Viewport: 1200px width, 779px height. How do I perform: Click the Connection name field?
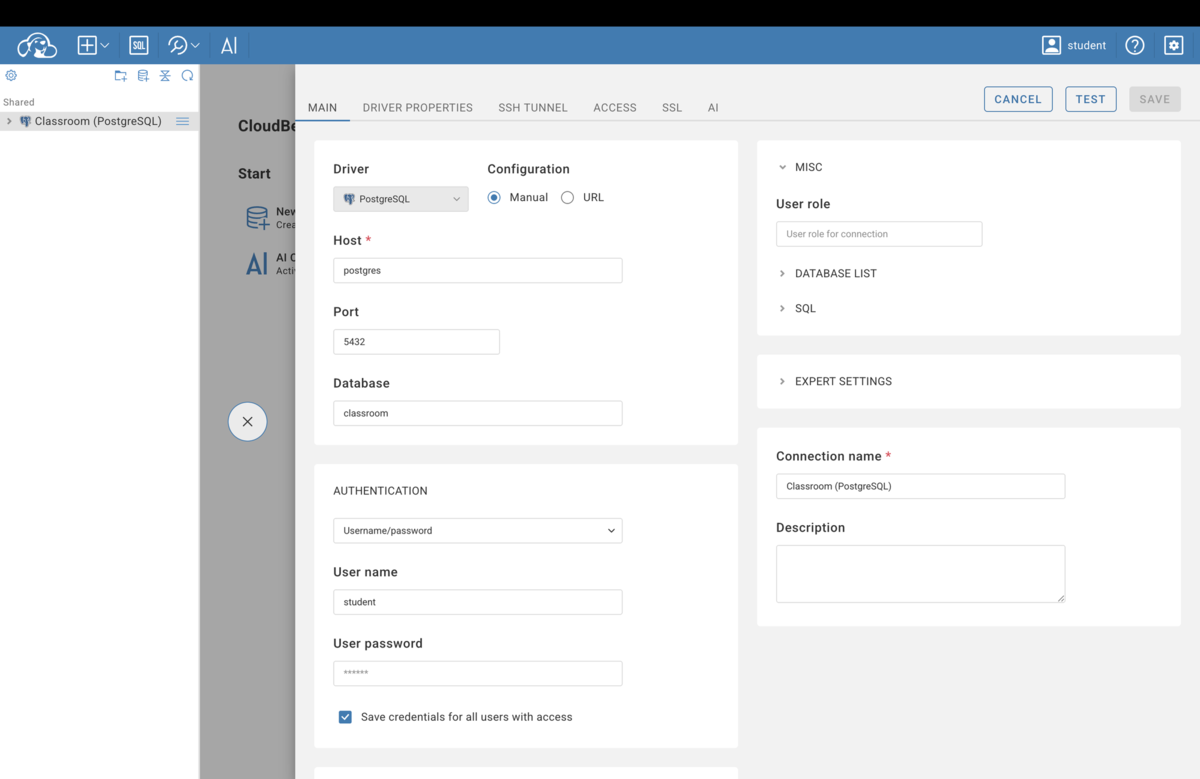click(x=920, y=486)
